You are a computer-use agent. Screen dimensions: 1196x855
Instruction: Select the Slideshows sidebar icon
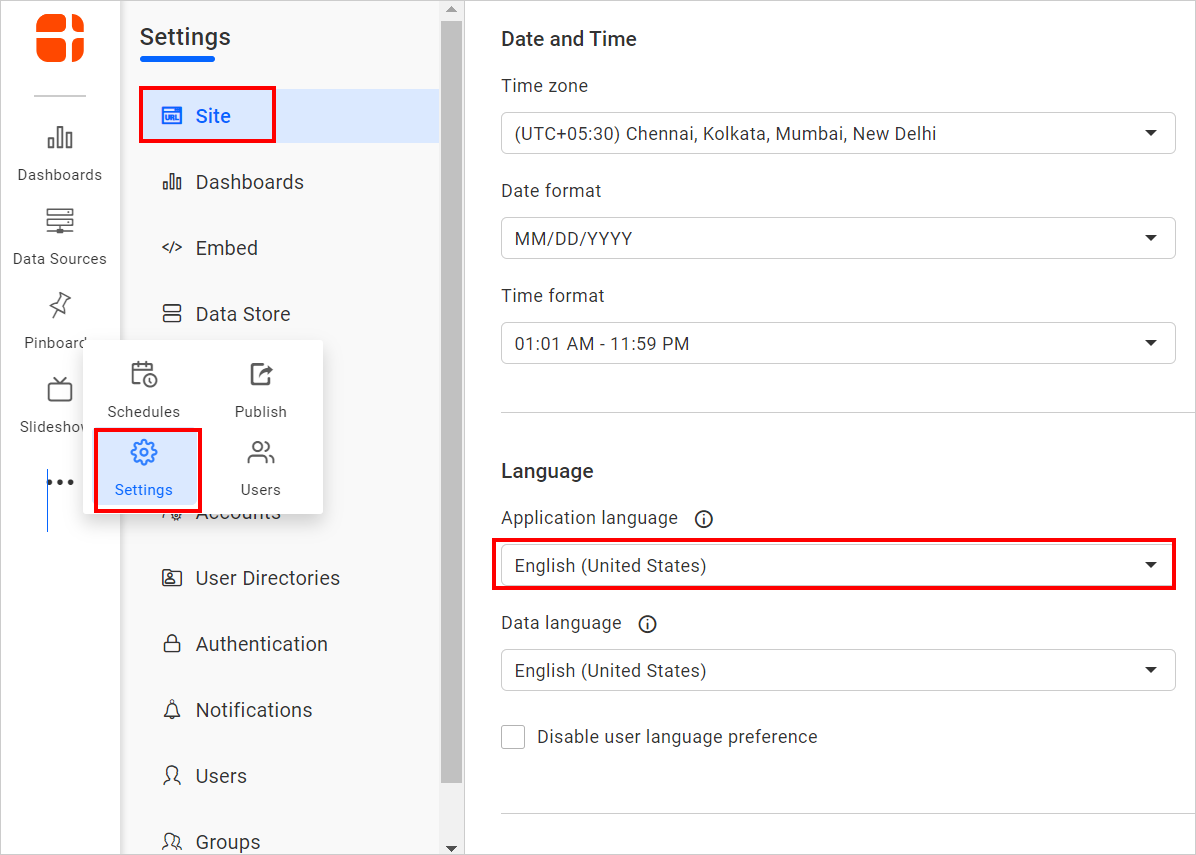click(x=60, y=400)
